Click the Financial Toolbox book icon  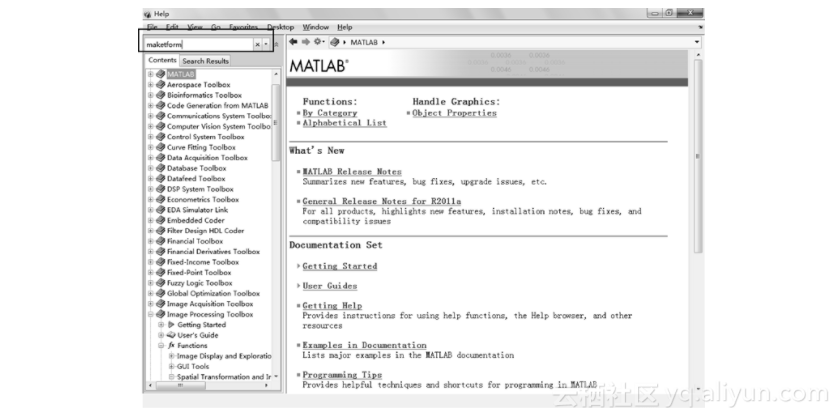click(161, 241)
